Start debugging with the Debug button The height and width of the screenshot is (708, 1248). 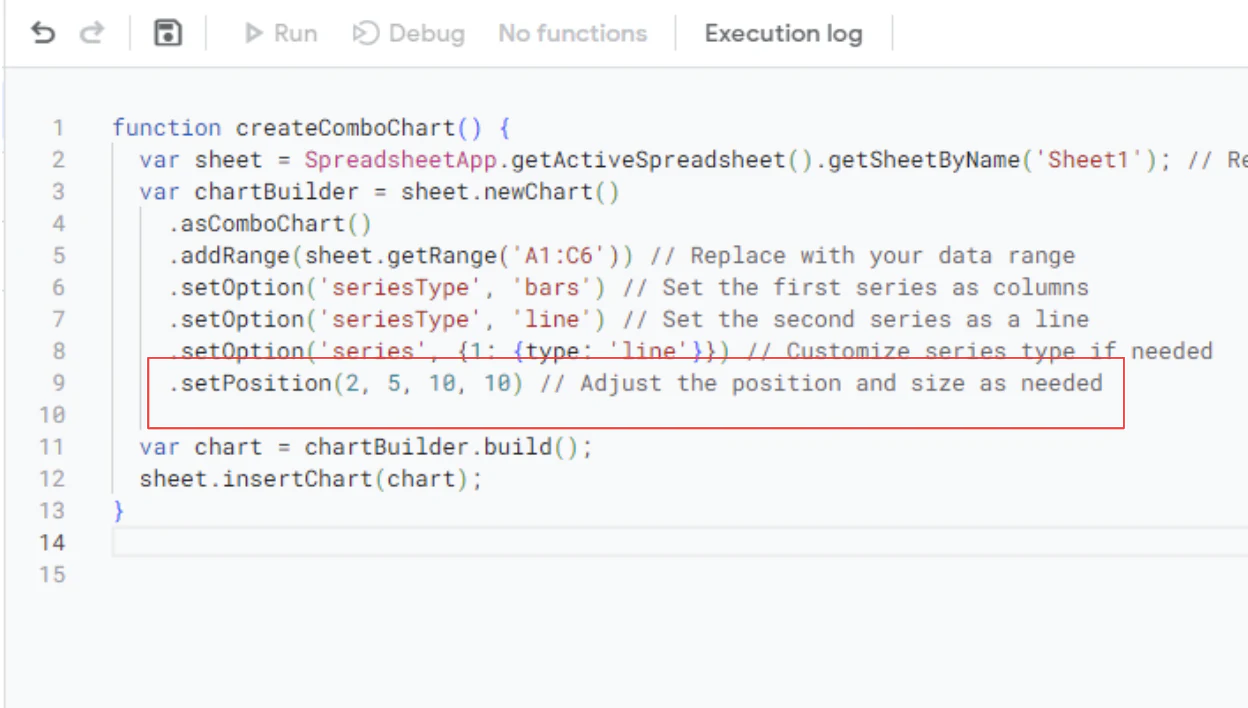point(409,34)
